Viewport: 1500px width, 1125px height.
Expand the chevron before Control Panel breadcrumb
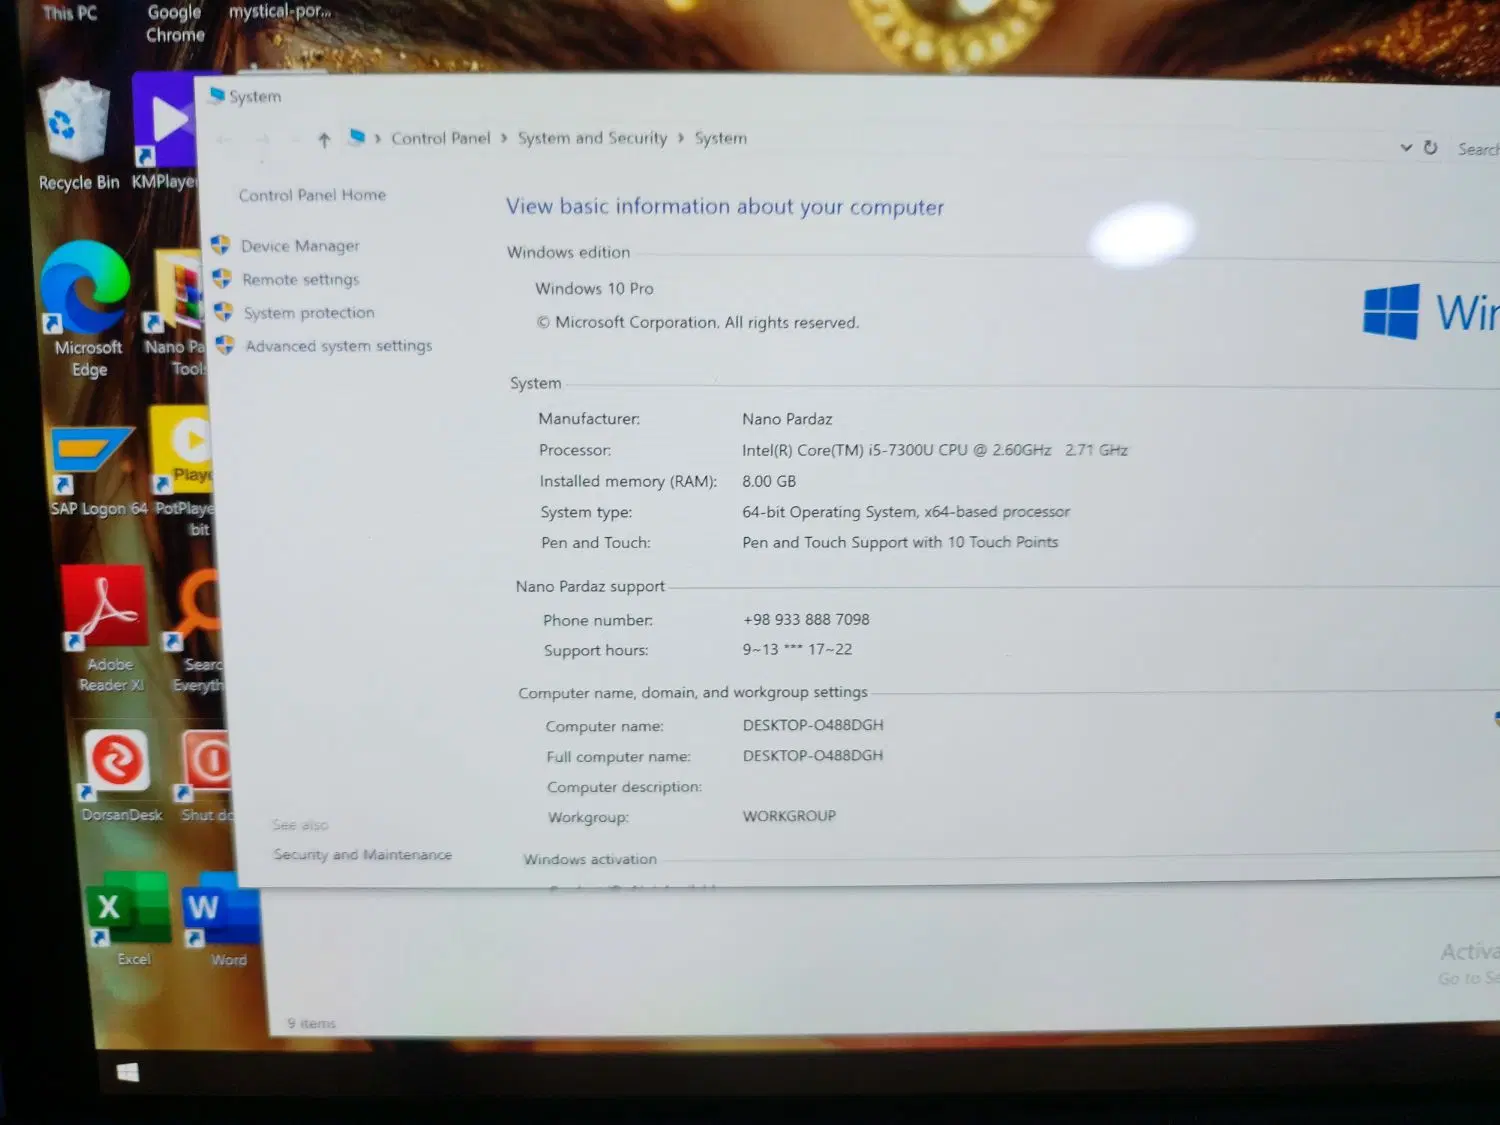378,138
